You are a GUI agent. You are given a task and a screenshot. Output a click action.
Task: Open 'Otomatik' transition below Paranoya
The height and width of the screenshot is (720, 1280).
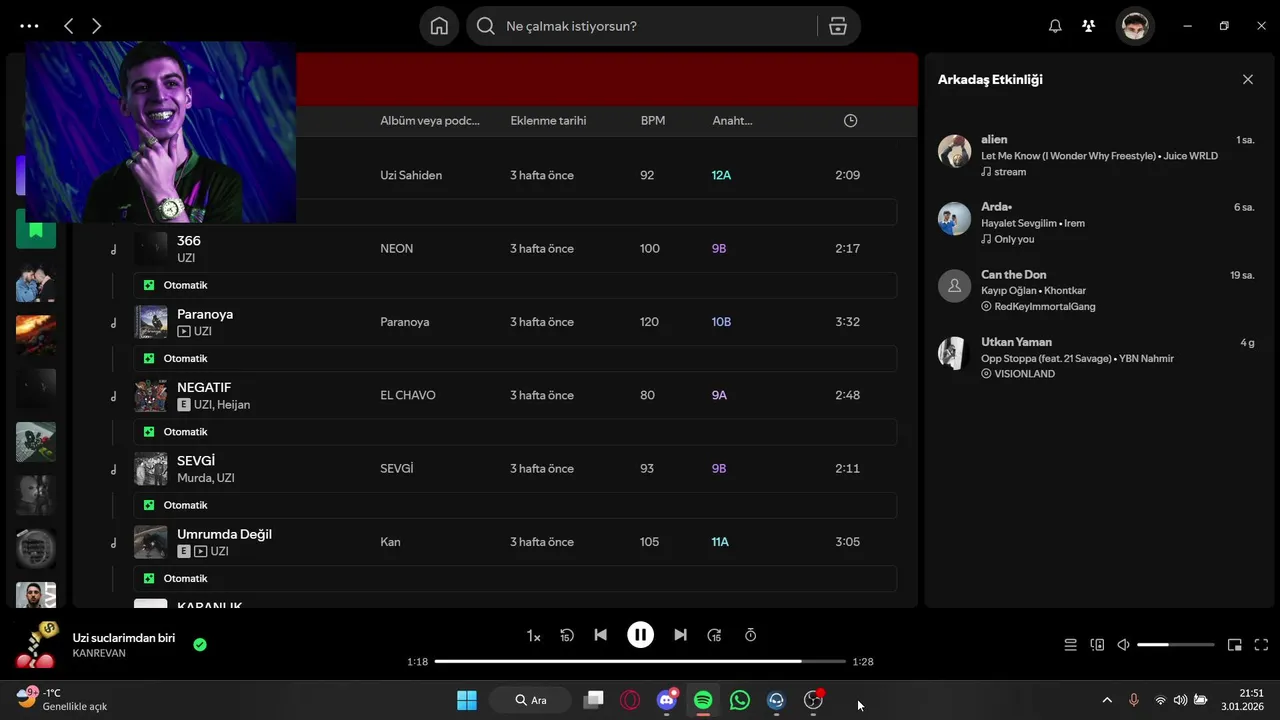pyautogui.click(x=515, y=358)
